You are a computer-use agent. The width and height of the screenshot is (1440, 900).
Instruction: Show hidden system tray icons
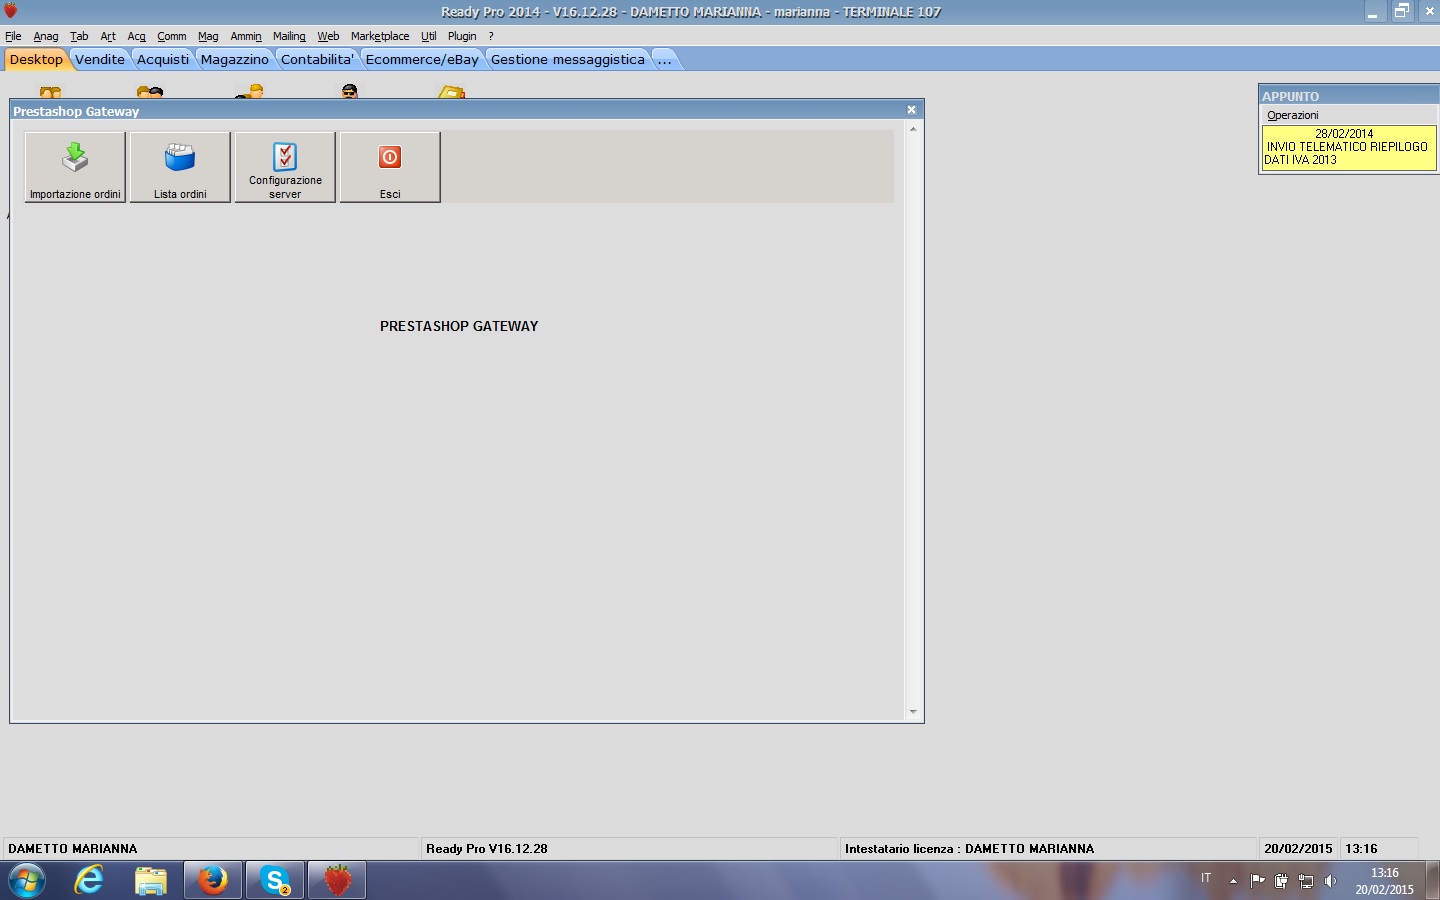pos(1233,881)
